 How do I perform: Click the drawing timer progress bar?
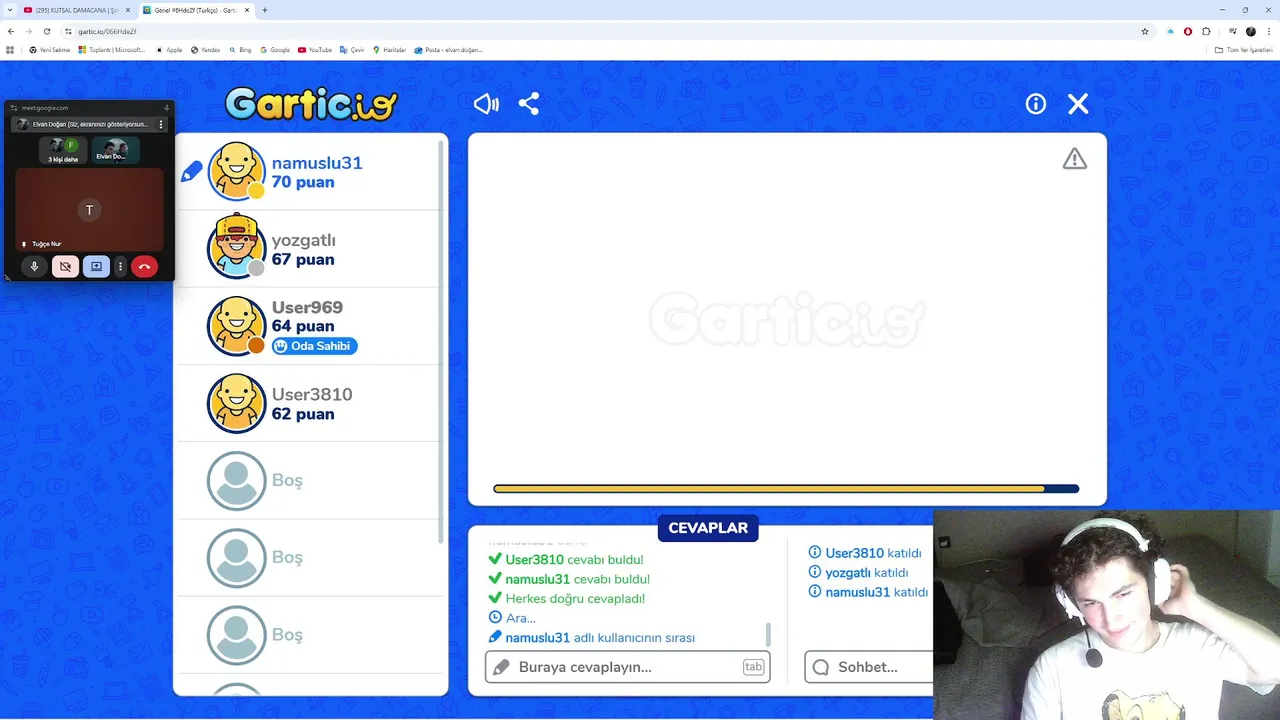pyautogui.click(x=786, y=489)
